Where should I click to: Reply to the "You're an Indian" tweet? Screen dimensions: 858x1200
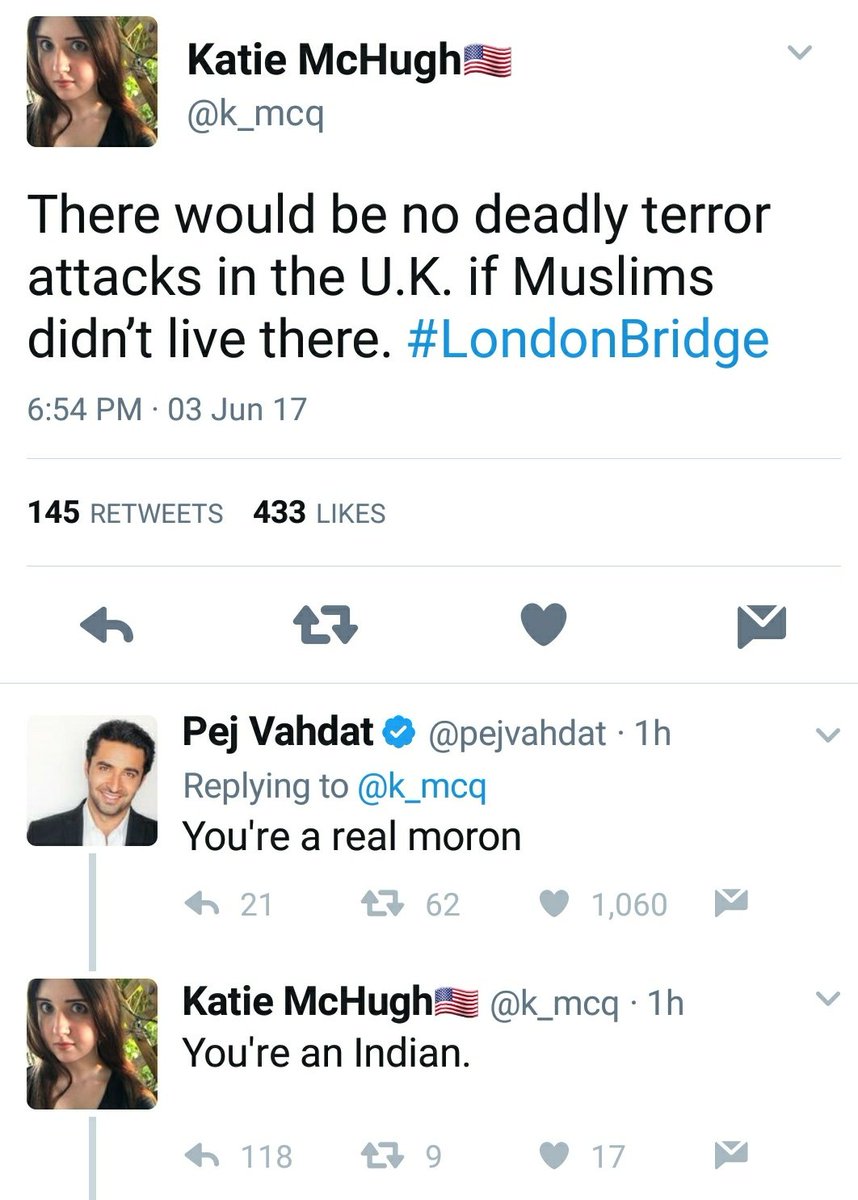203,1156
